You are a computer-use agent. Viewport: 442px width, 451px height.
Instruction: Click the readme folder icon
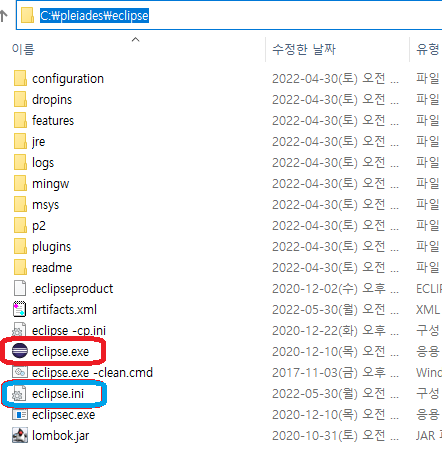[20, 267]
